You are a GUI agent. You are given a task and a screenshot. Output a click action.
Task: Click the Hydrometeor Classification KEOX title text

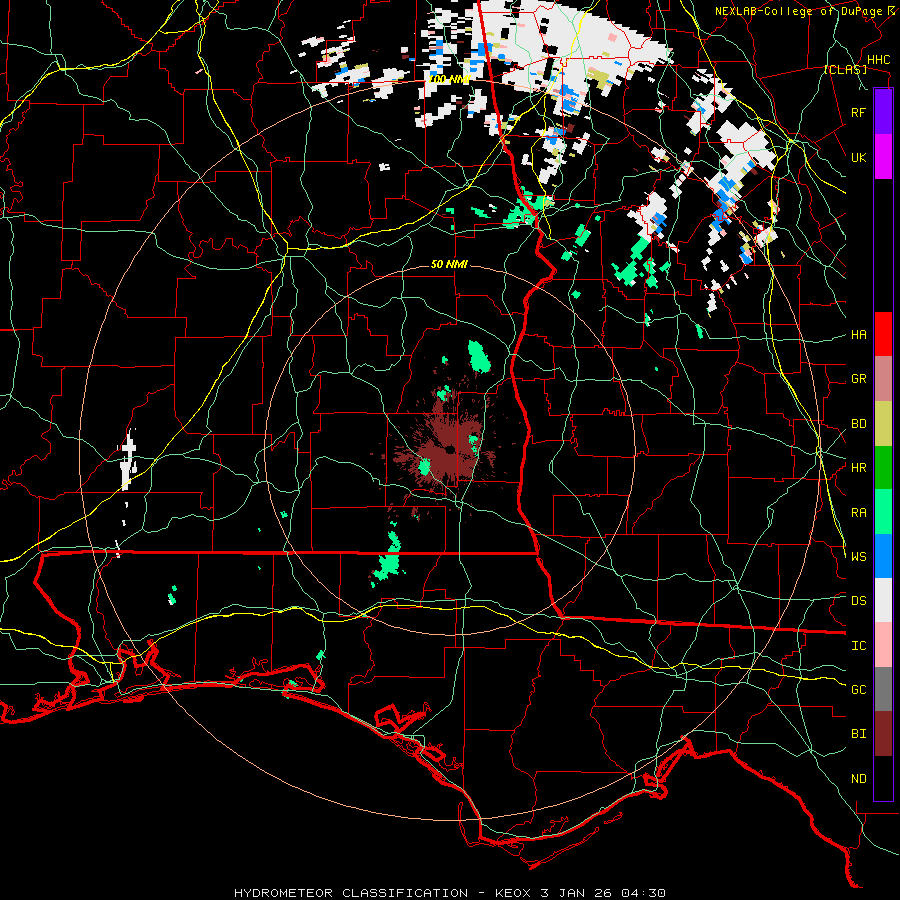click(x=449, y=893)
